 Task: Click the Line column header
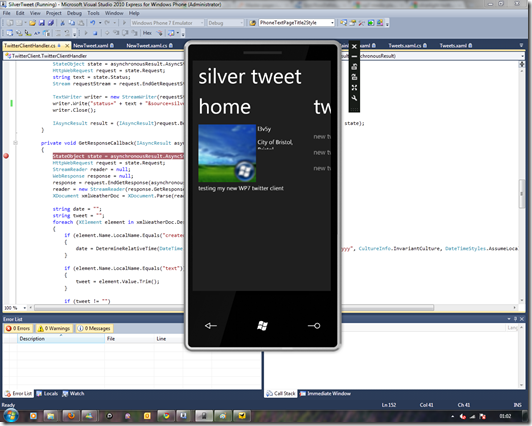coord(168,338)
